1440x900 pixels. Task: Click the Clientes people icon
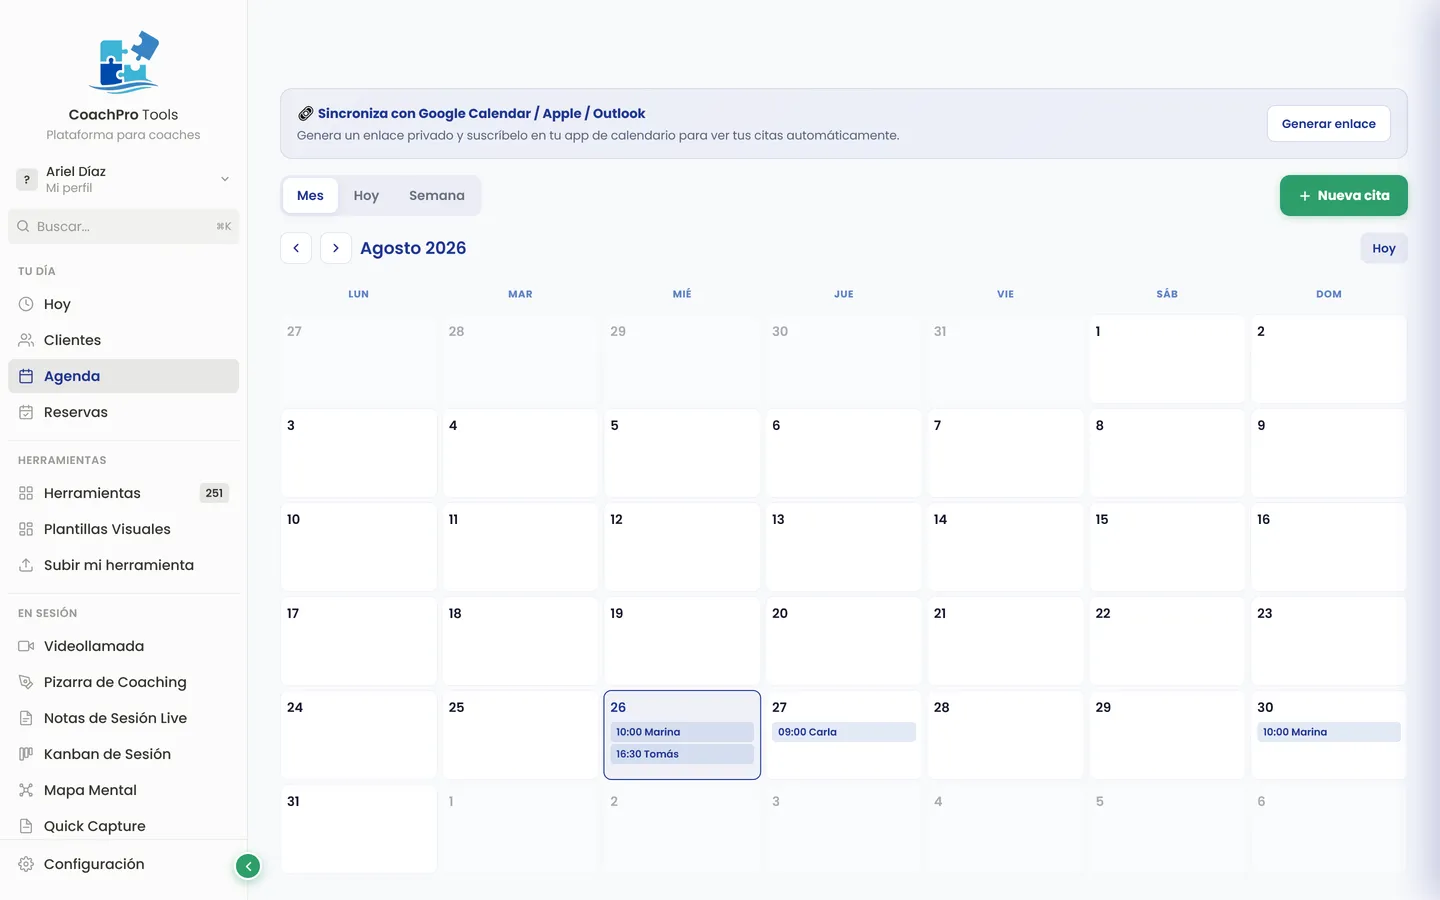click(26, 340)
